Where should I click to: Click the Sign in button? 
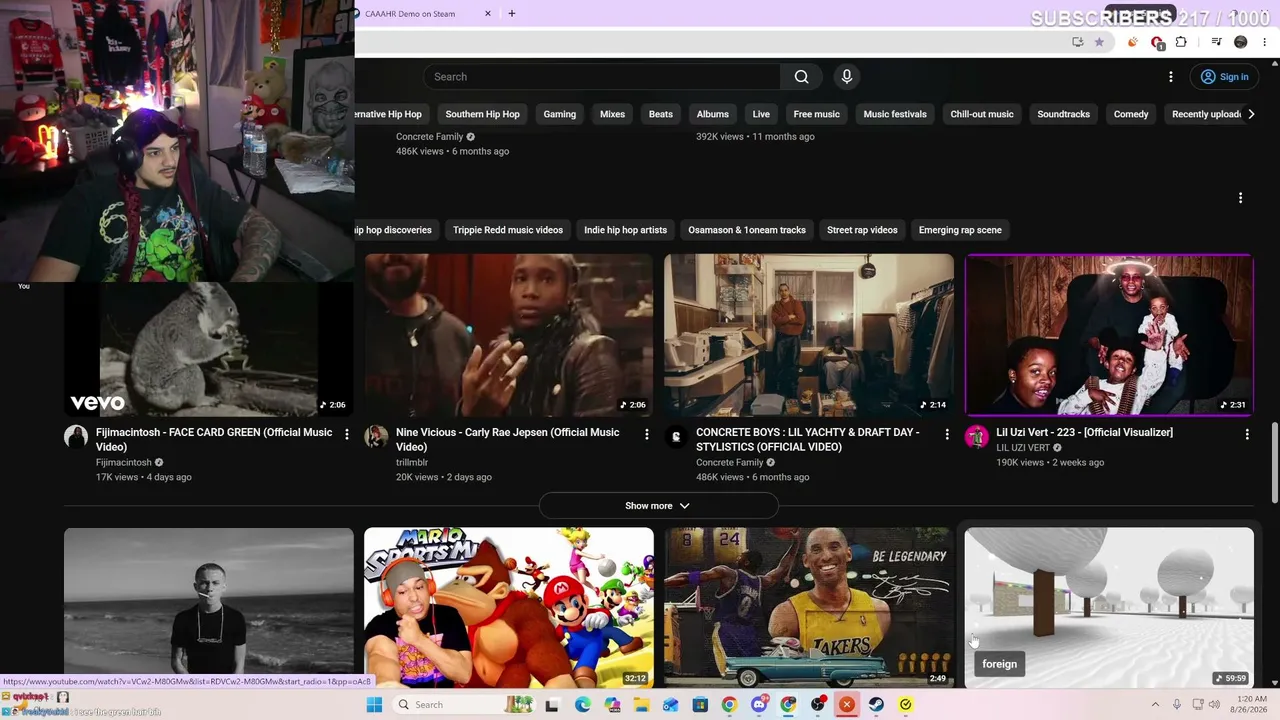click(1225, 77)
